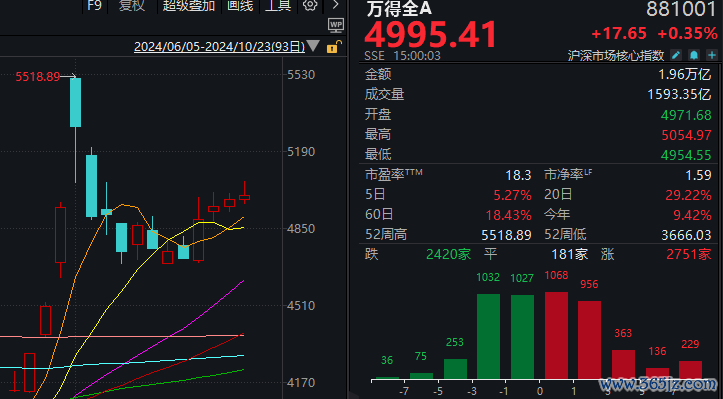The width and height of the screenshot is (723, 399).
Task: Click the 20日 return 29.22%
Action: click(687, 195)
